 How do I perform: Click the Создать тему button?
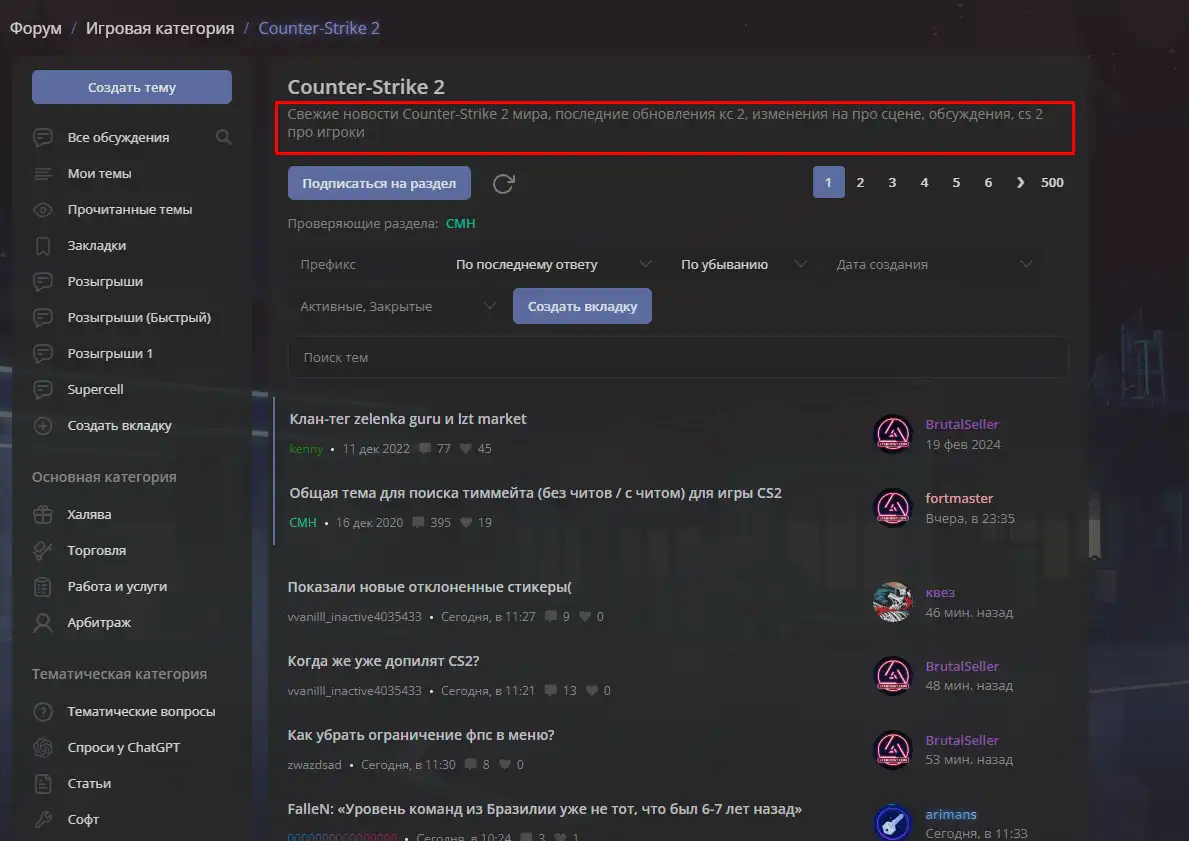coord(132,87)
